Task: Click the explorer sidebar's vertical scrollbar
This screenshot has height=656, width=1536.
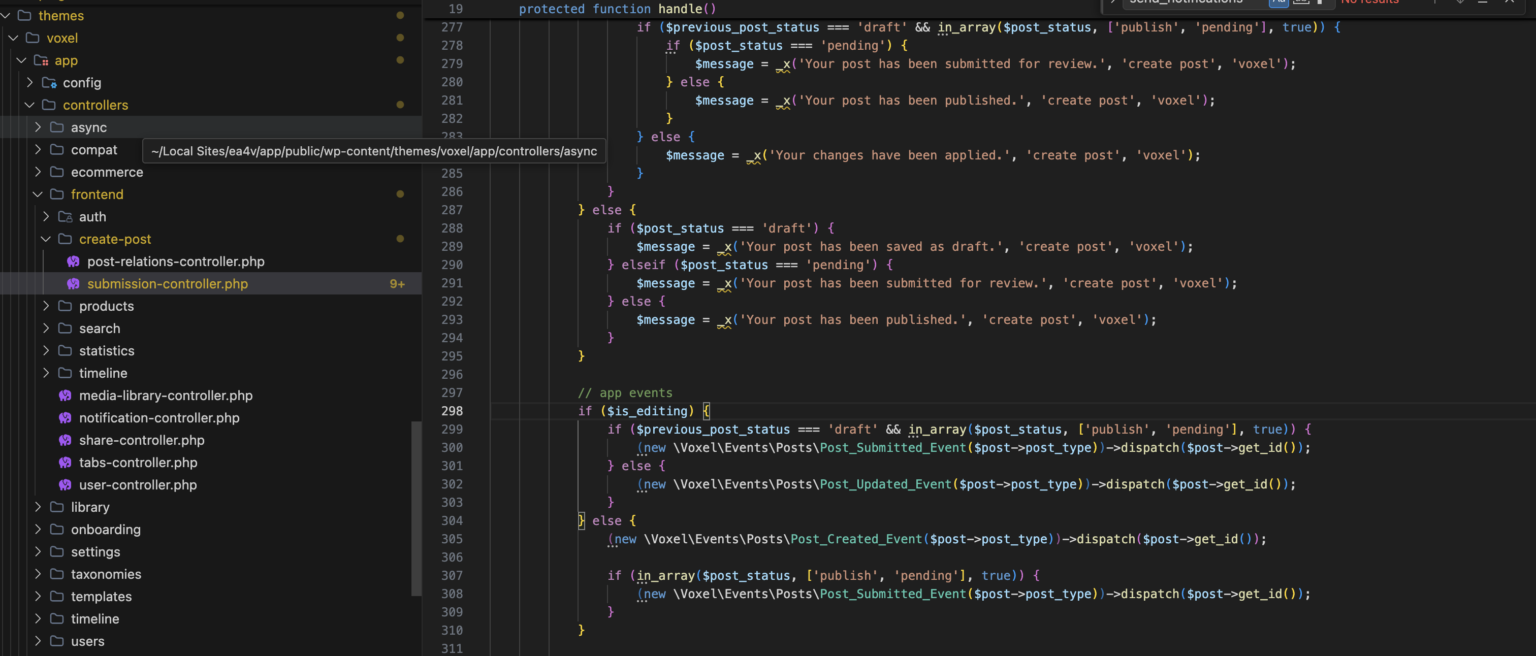Action: pos(416,508)
